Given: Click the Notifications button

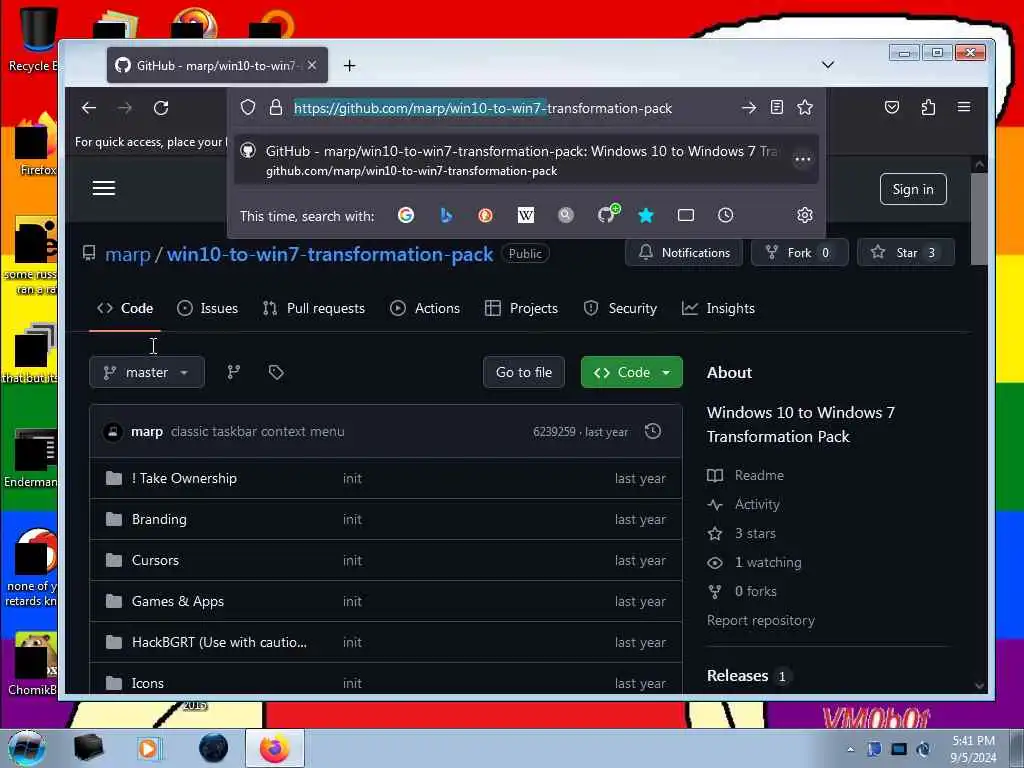Looking at the screenshot, I should pos(684,253).
